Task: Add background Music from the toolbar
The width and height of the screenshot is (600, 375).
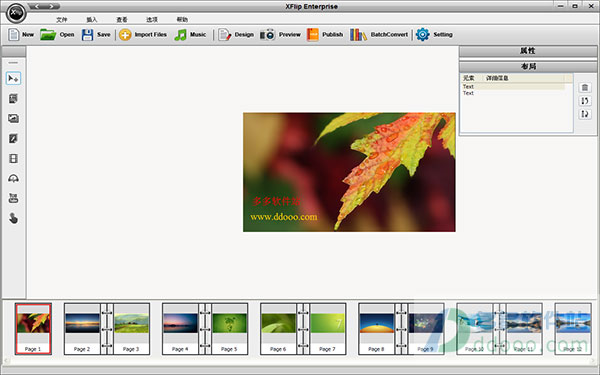Action: coord(190,34)
